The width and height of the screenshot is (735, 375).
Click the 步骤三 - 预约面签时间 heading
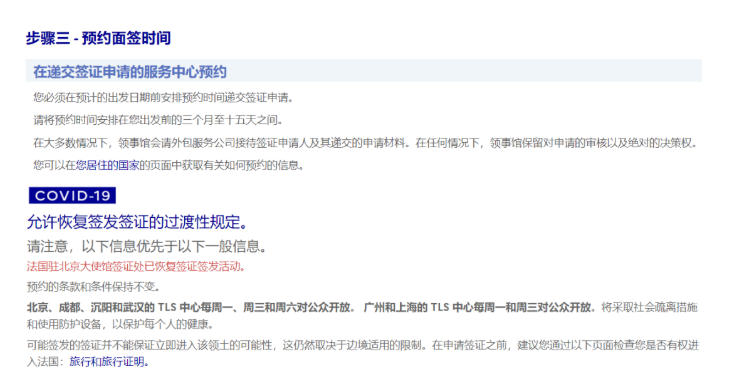pyautogui.click(x=98, y=38)
